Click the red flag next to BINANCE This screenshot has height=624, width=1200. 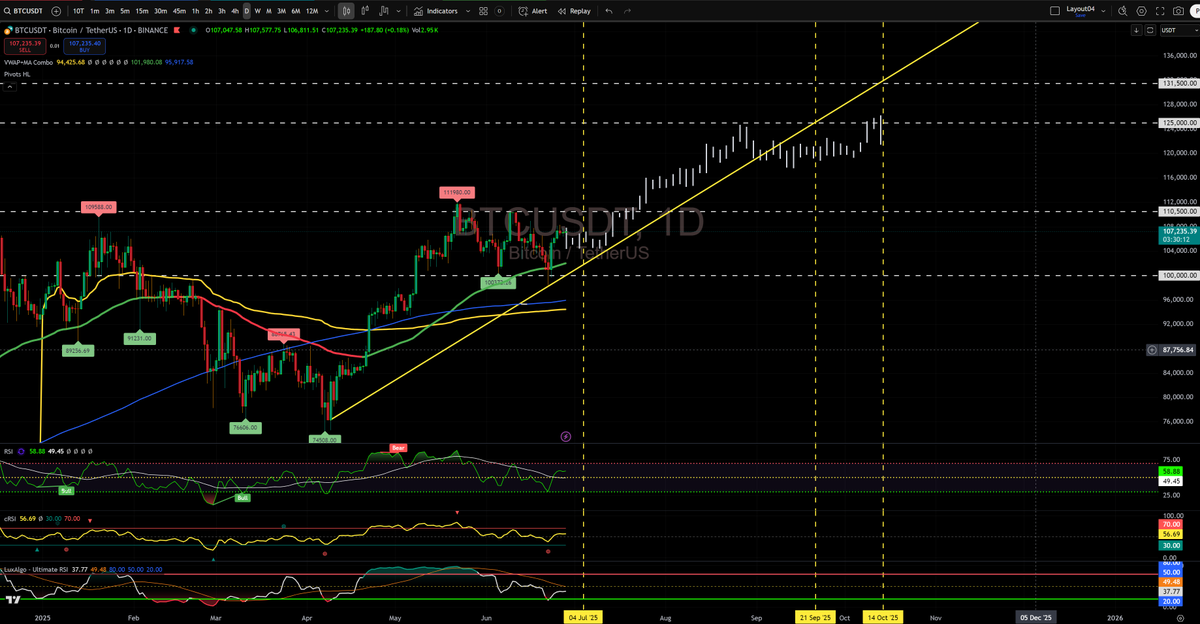[x=176, y=29]
